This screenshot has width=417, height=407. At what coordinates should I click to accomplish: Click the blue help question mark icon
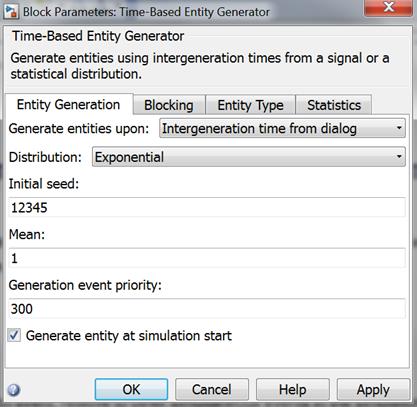14,389
